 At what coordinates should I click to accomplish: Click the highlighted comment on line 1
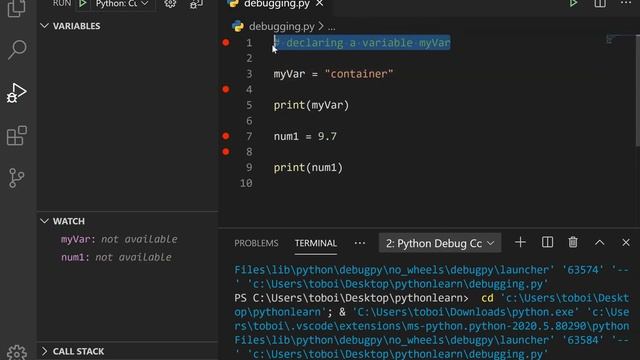[362, 42]
